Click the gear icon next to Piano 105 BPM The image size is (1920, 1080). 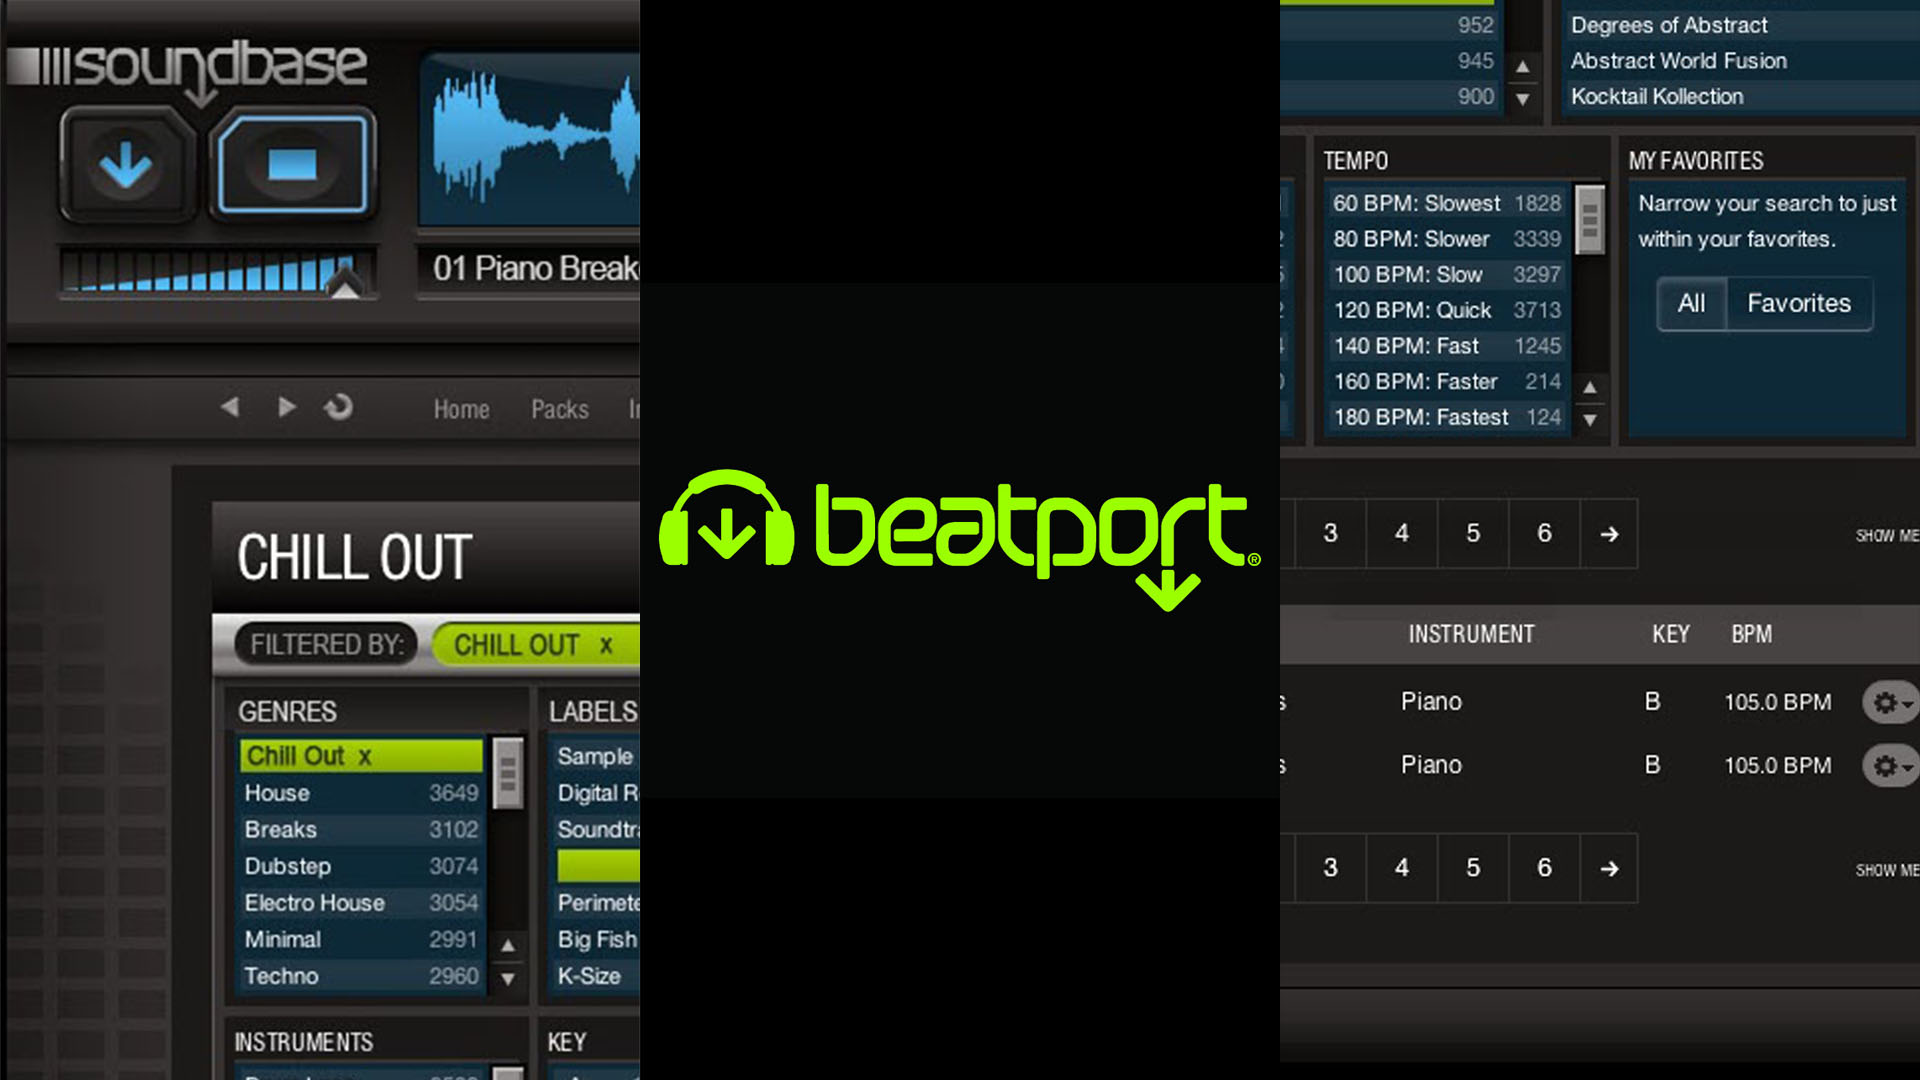[1888, 700]
